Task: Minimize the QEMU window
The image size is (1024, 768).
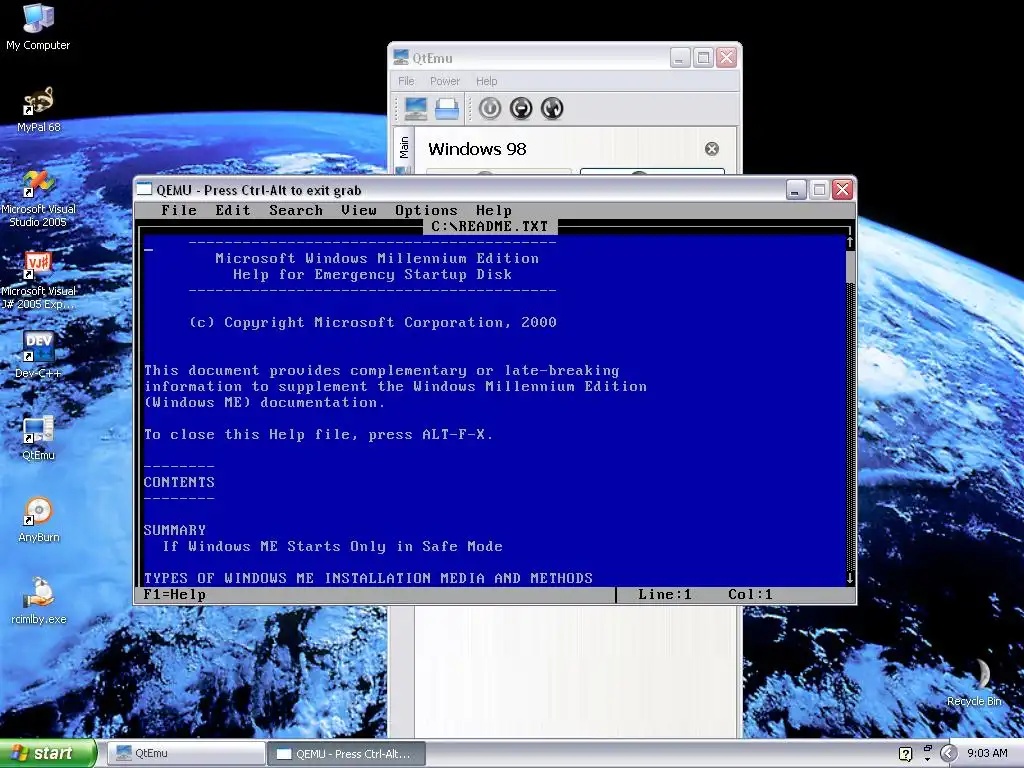Action: 795,189
